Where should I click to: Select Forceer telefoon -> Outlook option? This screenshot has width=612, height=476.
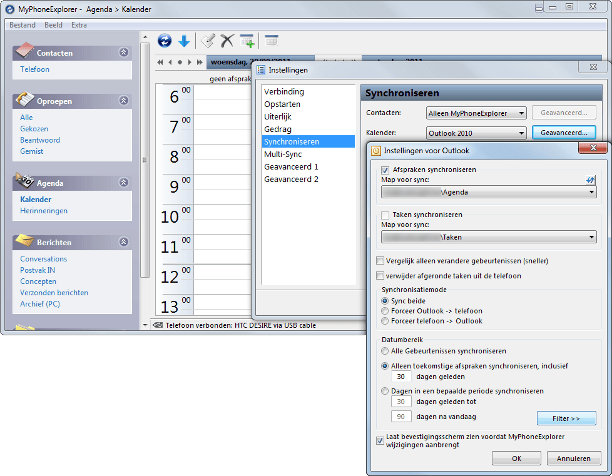point(385,321)
